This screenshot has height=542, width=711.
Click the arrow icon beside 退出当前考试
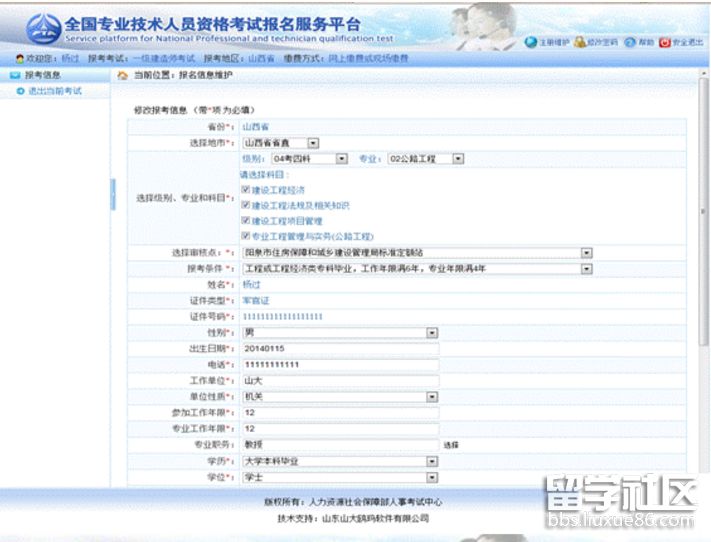[x=20, y=91]
